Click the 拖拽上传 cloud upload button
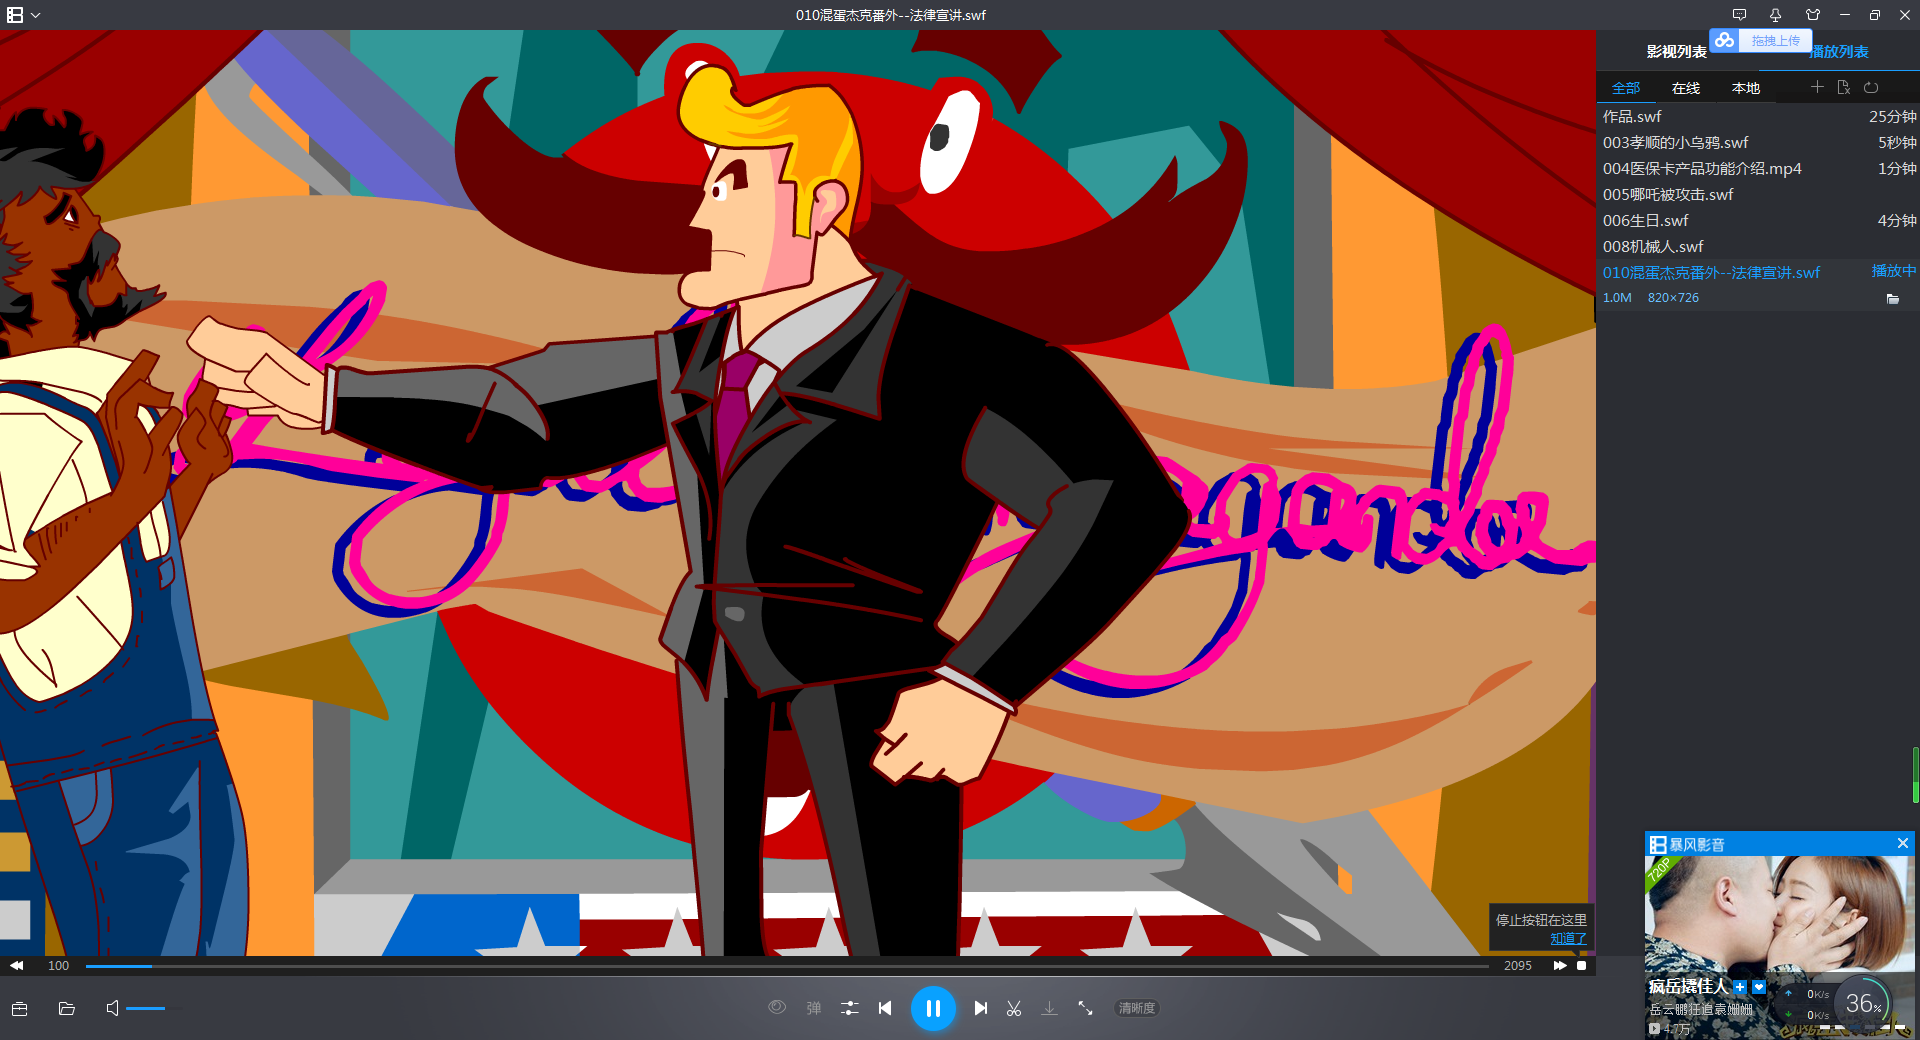The image size is (1920, 1040). (1761, 40)
